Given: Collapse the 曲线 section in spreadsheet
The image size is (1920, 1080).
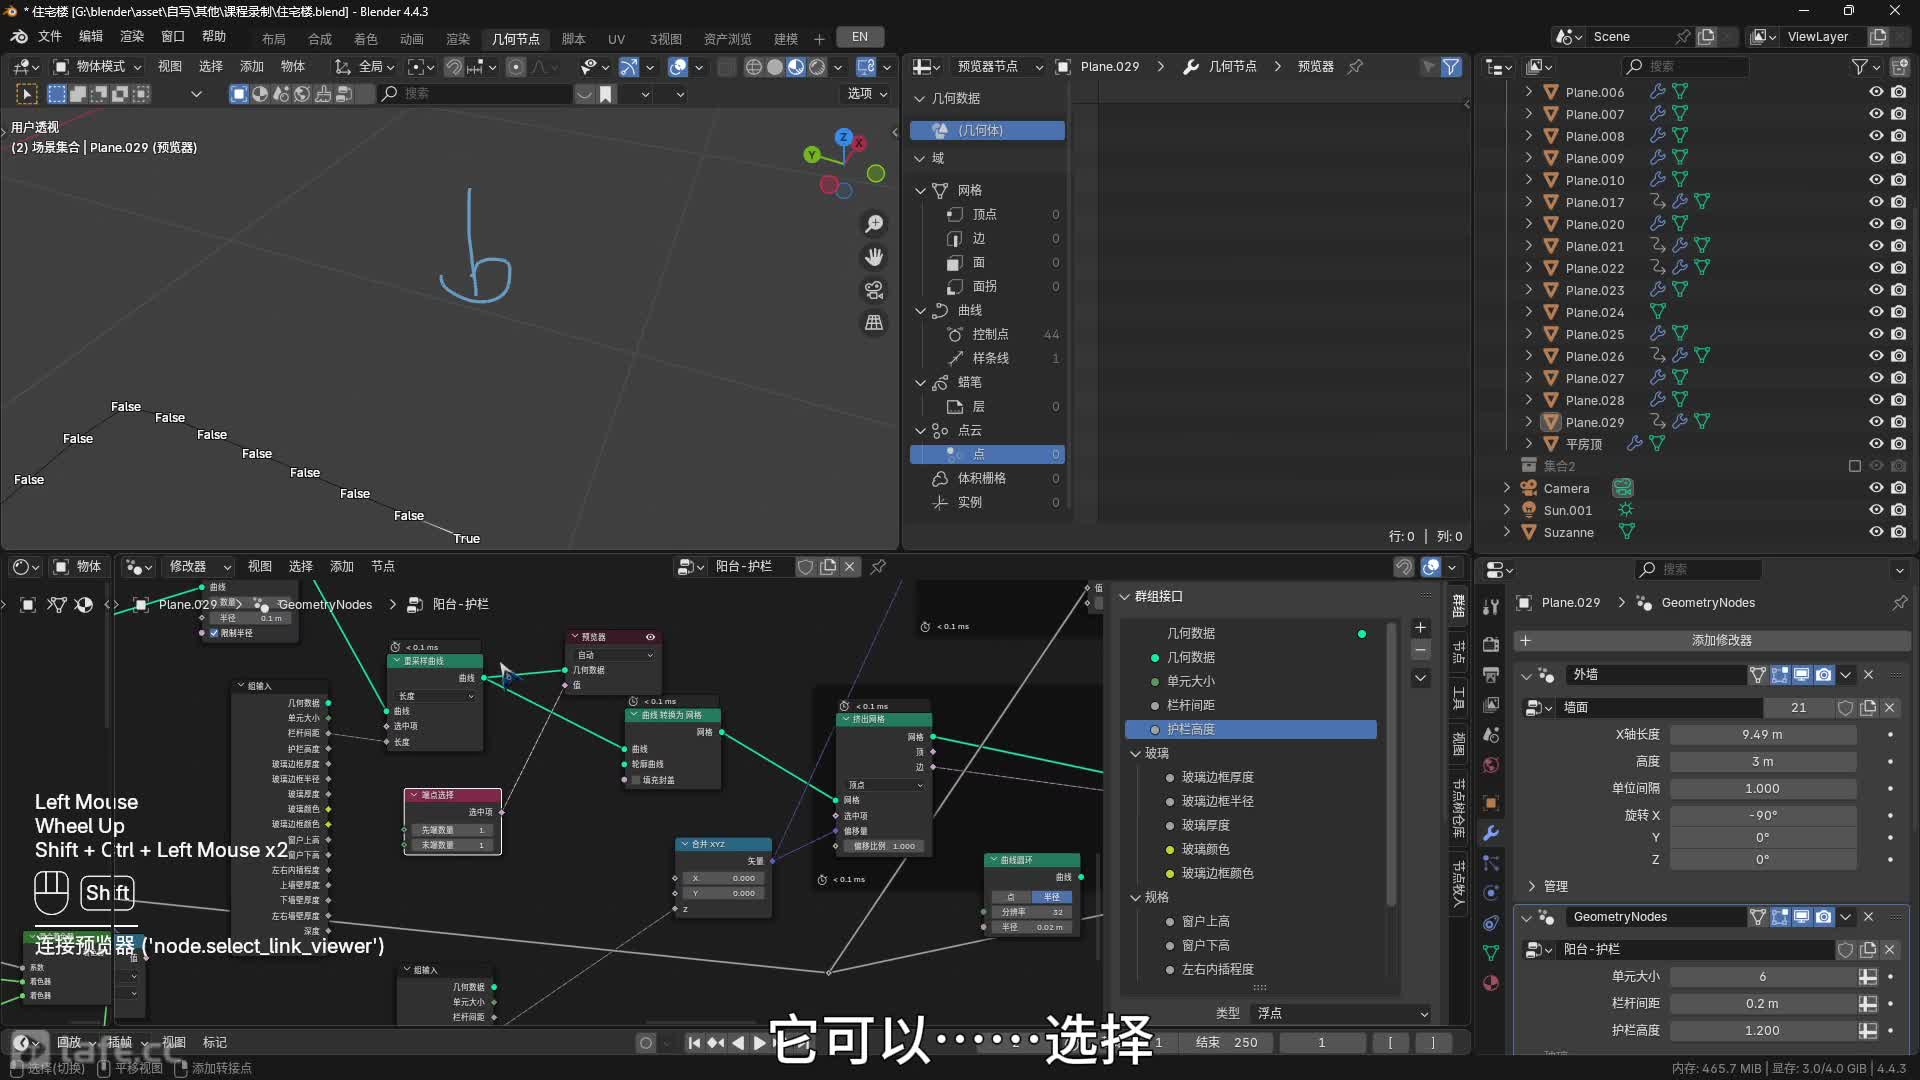Looking at the screenshot, I should [x=920, y=311].
